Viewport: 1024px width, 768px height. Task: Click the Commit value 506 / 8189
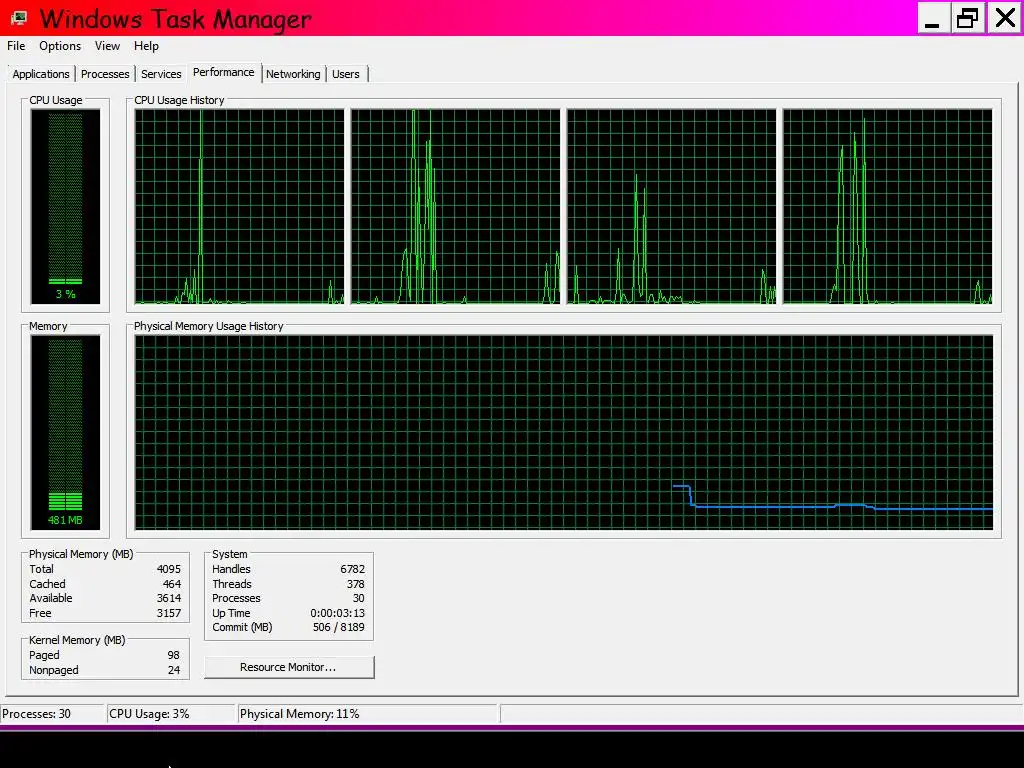click(339, 628)
